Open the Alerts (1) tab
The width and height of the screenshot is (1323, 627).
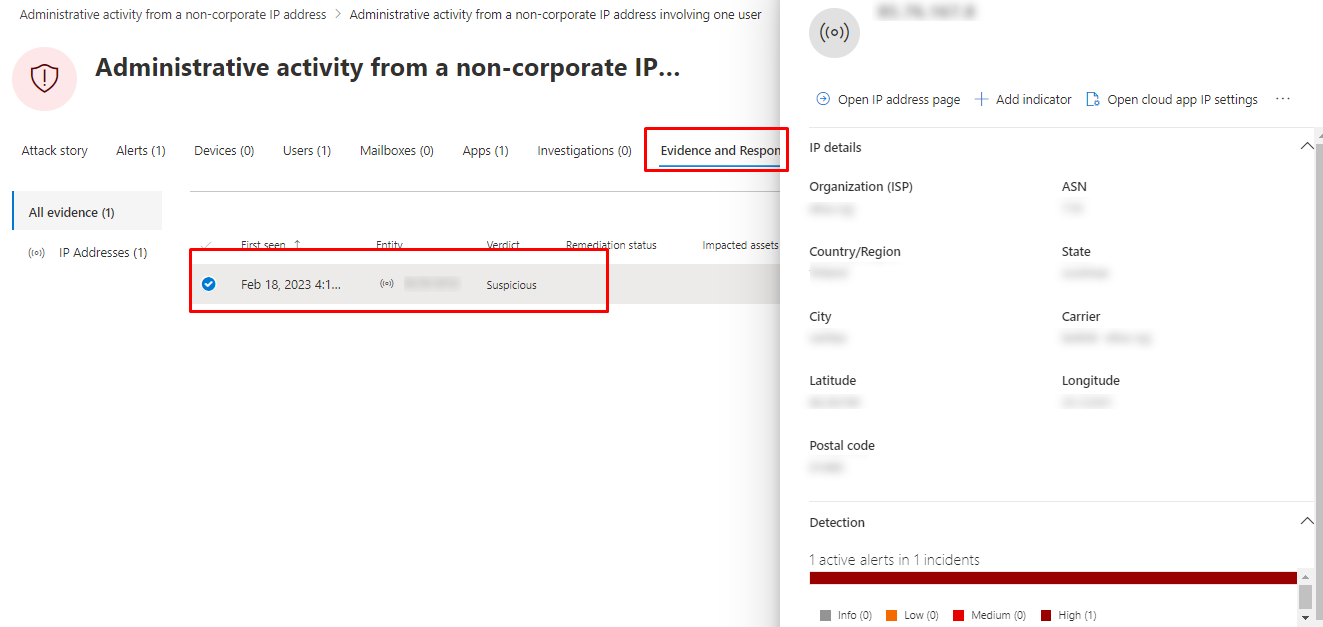(140, 151)
